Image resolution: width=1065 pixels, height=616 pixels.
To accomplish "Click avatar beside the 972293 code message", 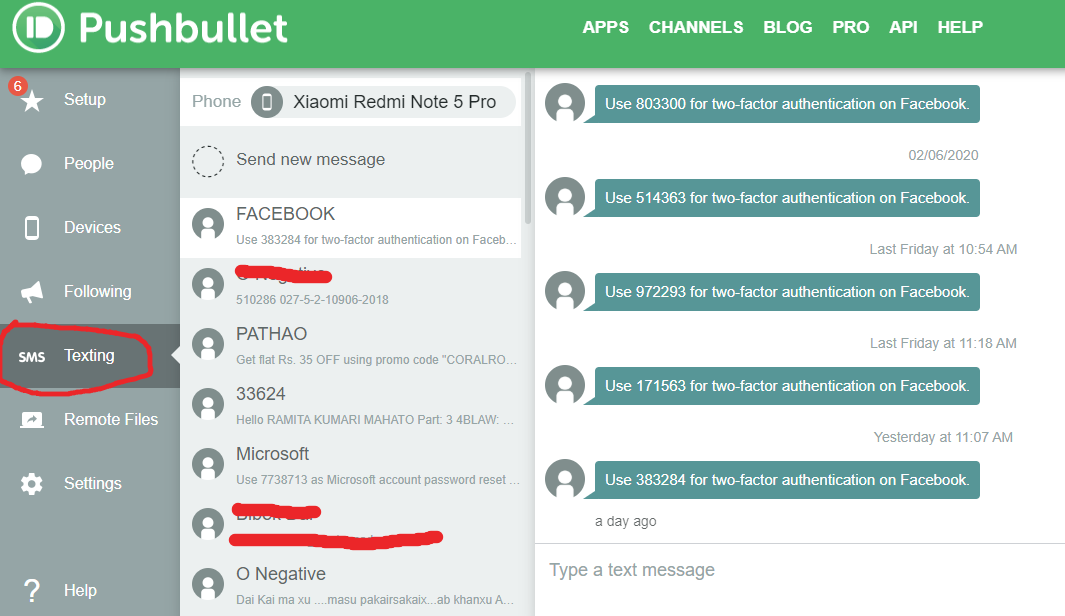I will [x=565, y=291].
